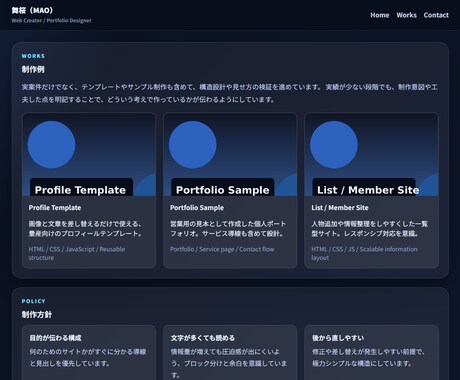Viewport: 460px width, 380px height.
Task: Click the 制作例 heading
Action: (33, 69)
